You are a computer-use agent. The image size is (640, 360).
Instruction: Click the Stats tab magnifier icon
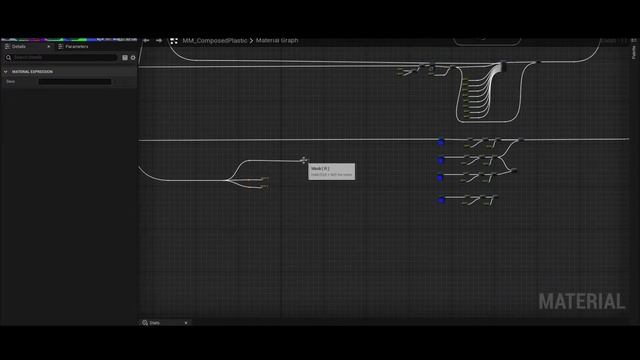click(145, 323)
